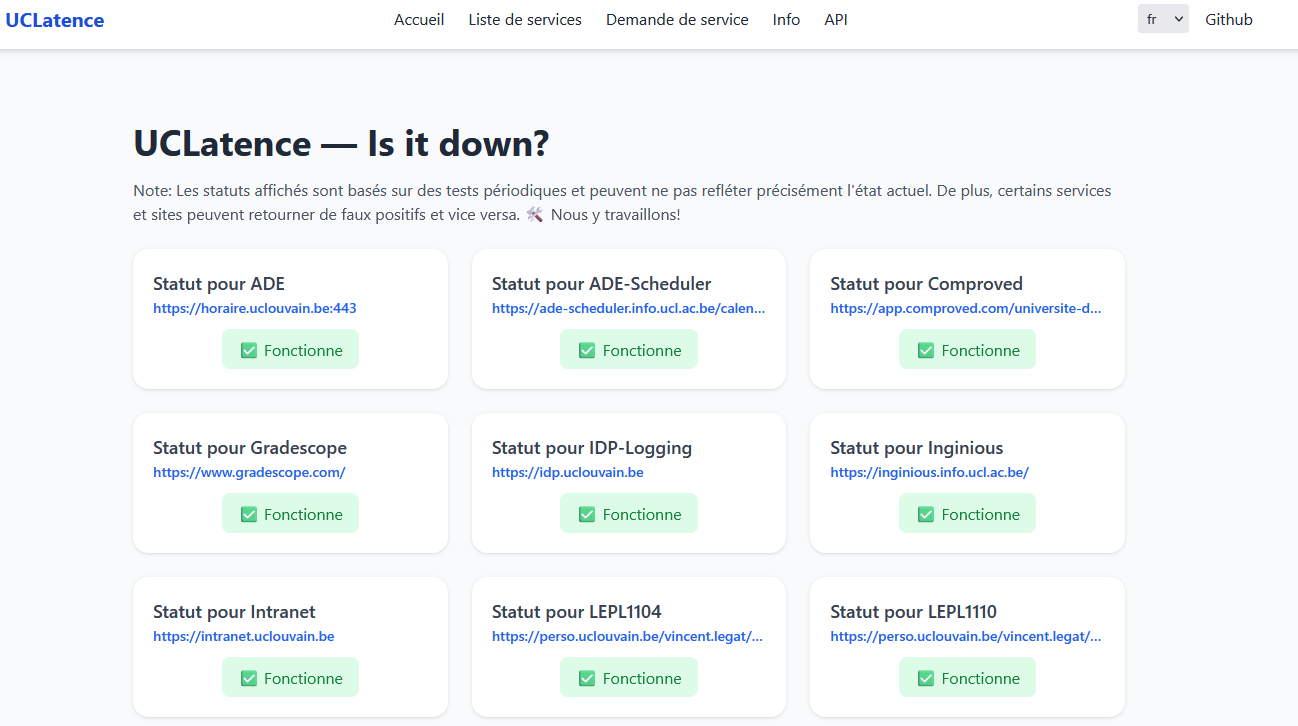Image resolution: width=1298 pixels, height=726 pixels.
Task: Click the green checkmark icon in ADE status
Action: coord(249,350)
